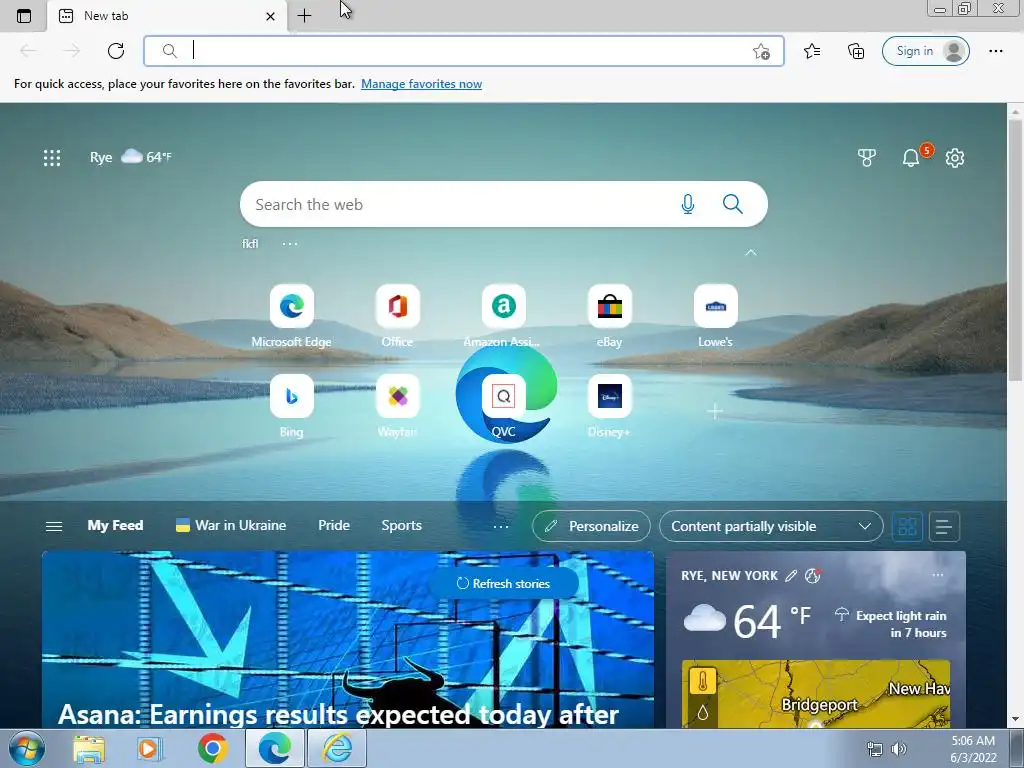Open Rye 64°F weather summary
The height and width of the screenshot is (768, 1024).
(x=131, y=157)
